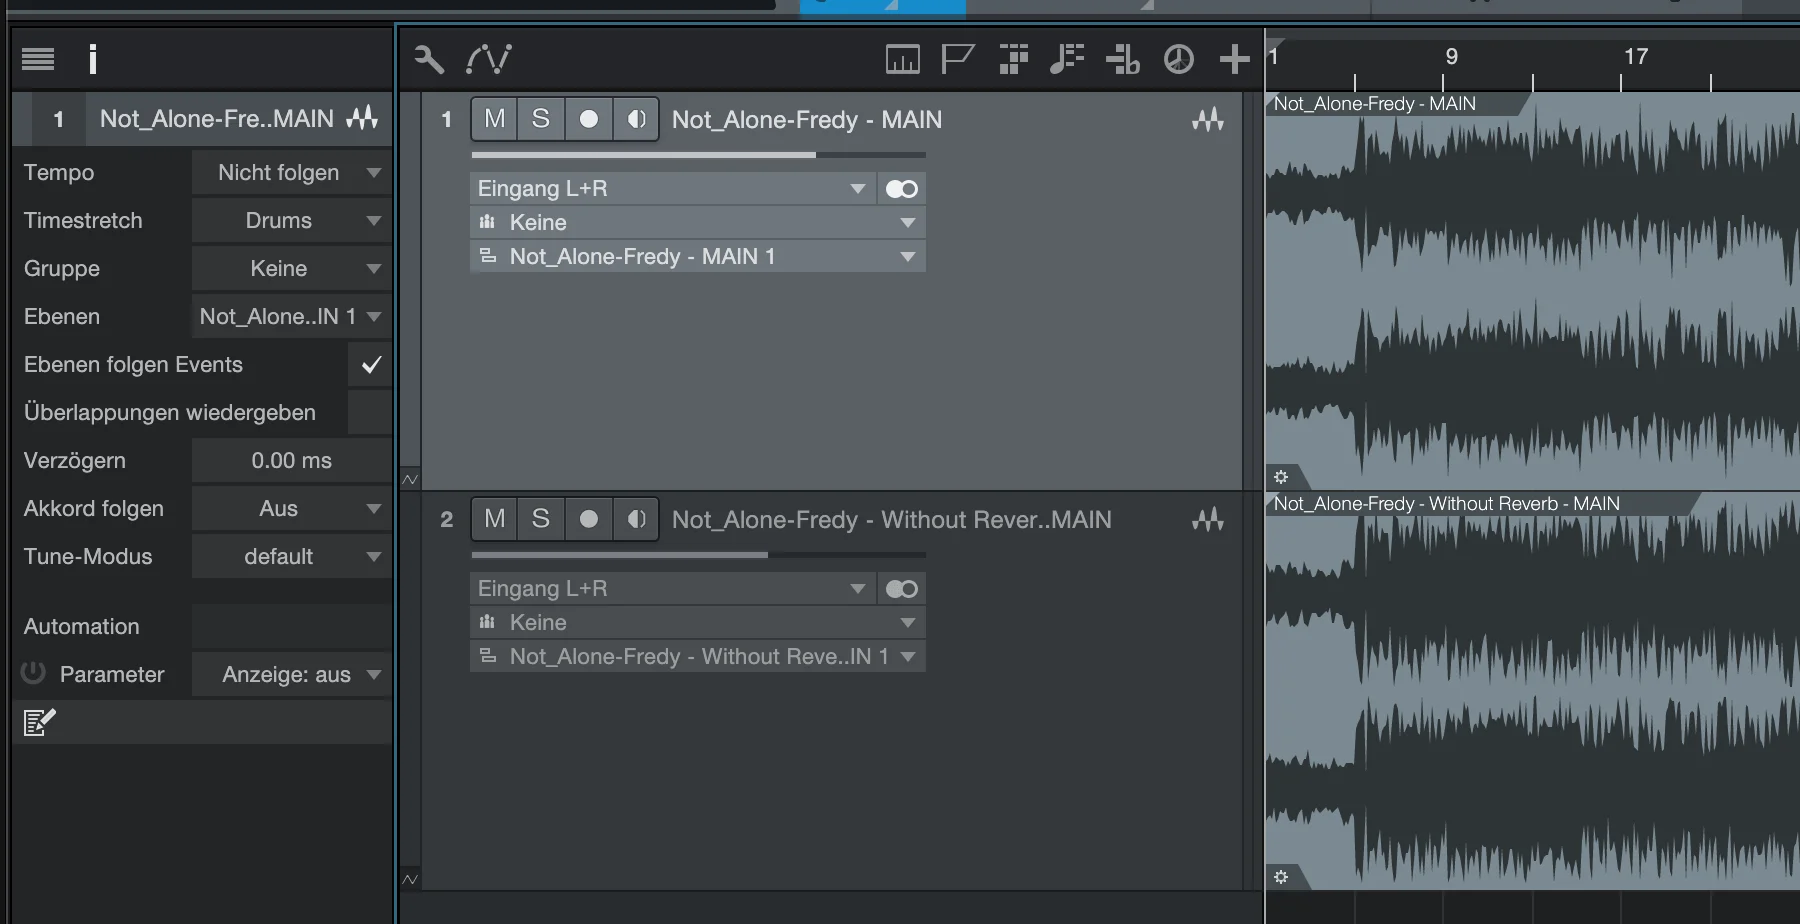Open Tune-Modus dropdown showing default
Image resolution: width=1800 pixels, height=924 pixels.
pos(292,557)
